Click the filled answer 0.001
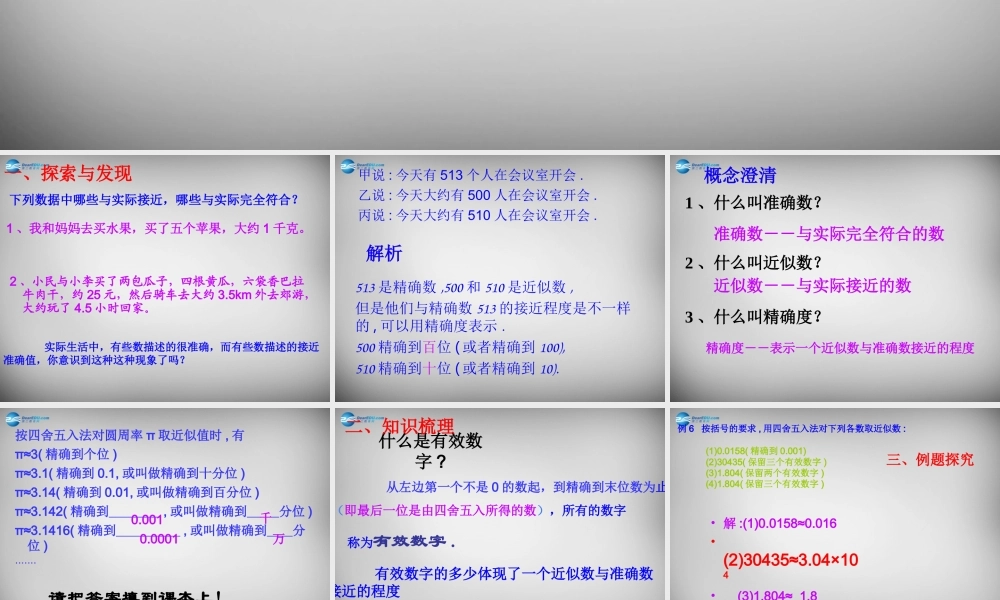Image resolution: width=1000 pixels, height=600 pixels. click(x=147, y=520)
